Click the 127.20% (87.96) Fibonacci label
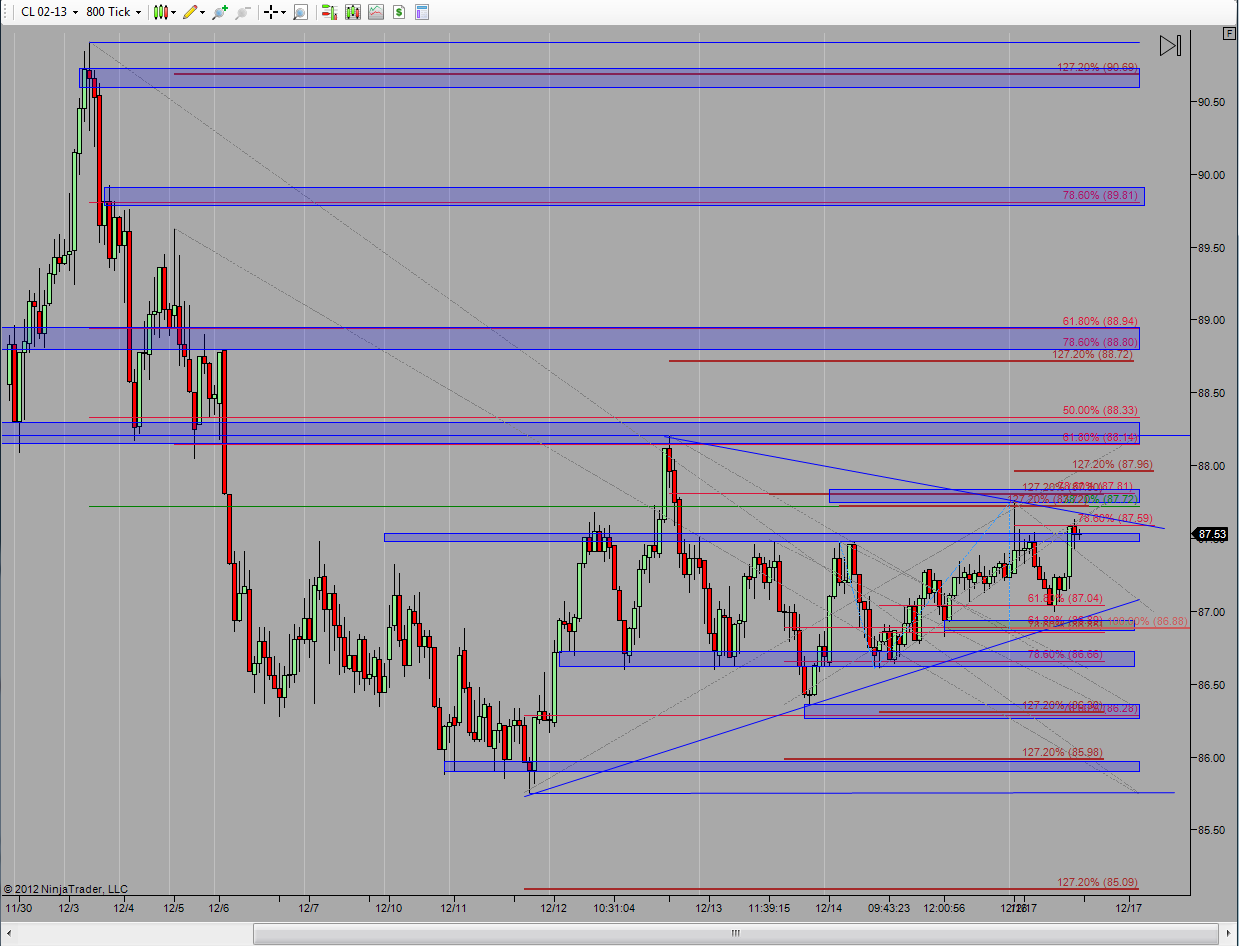Screen dimensions: 1239x946 [1112, 464]
